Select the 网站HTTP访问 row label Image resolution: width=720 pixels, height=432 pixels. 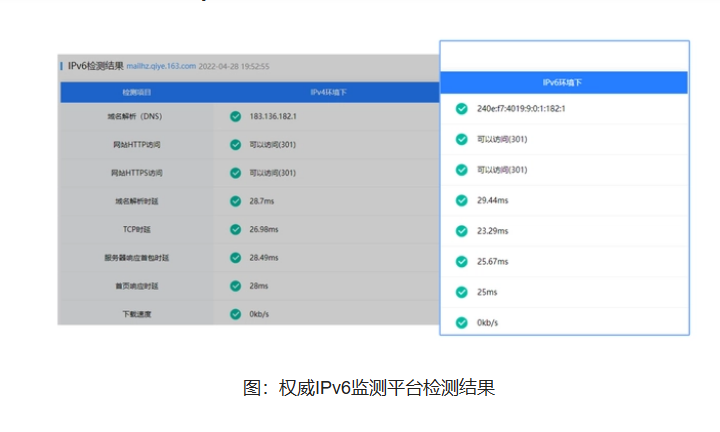[137, 145]
